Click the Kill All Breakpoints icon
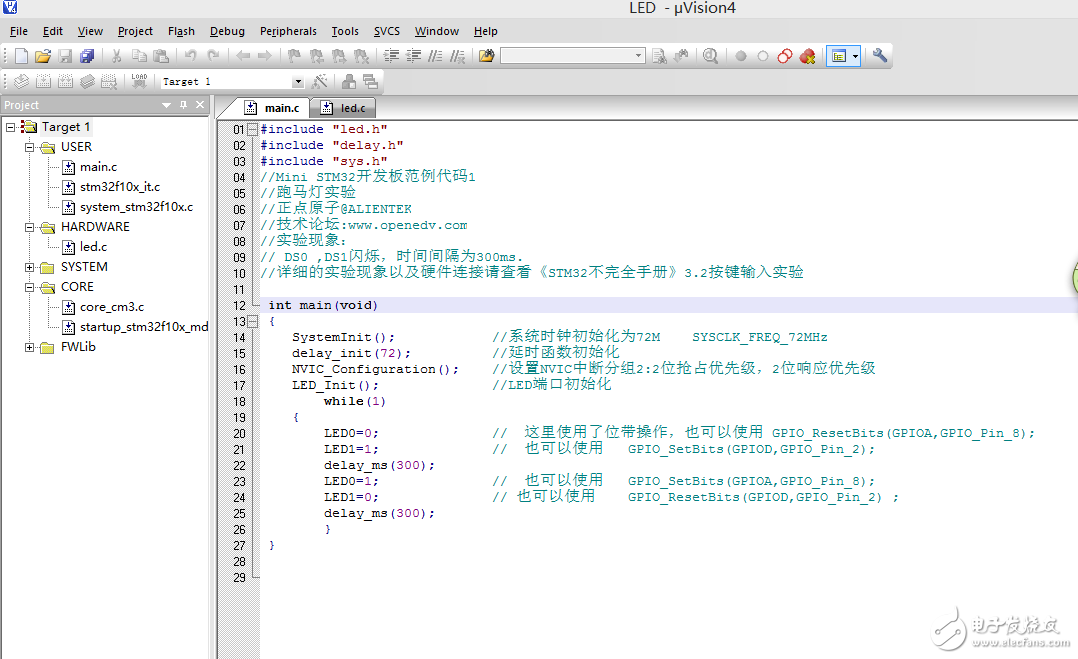The width and height of the screenshot is (1078, 659). point(807,56)
